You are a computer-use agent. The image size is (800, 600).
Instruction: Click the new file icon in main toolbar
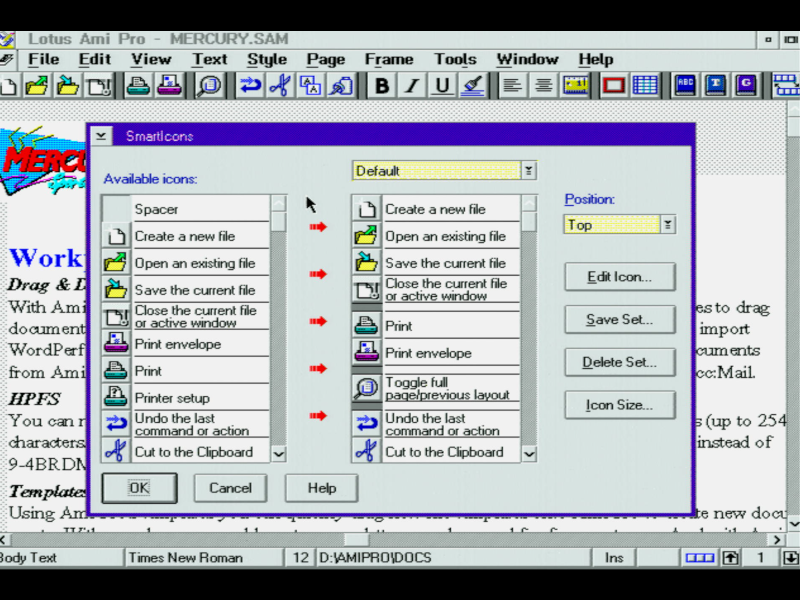[x=8, y=86]
